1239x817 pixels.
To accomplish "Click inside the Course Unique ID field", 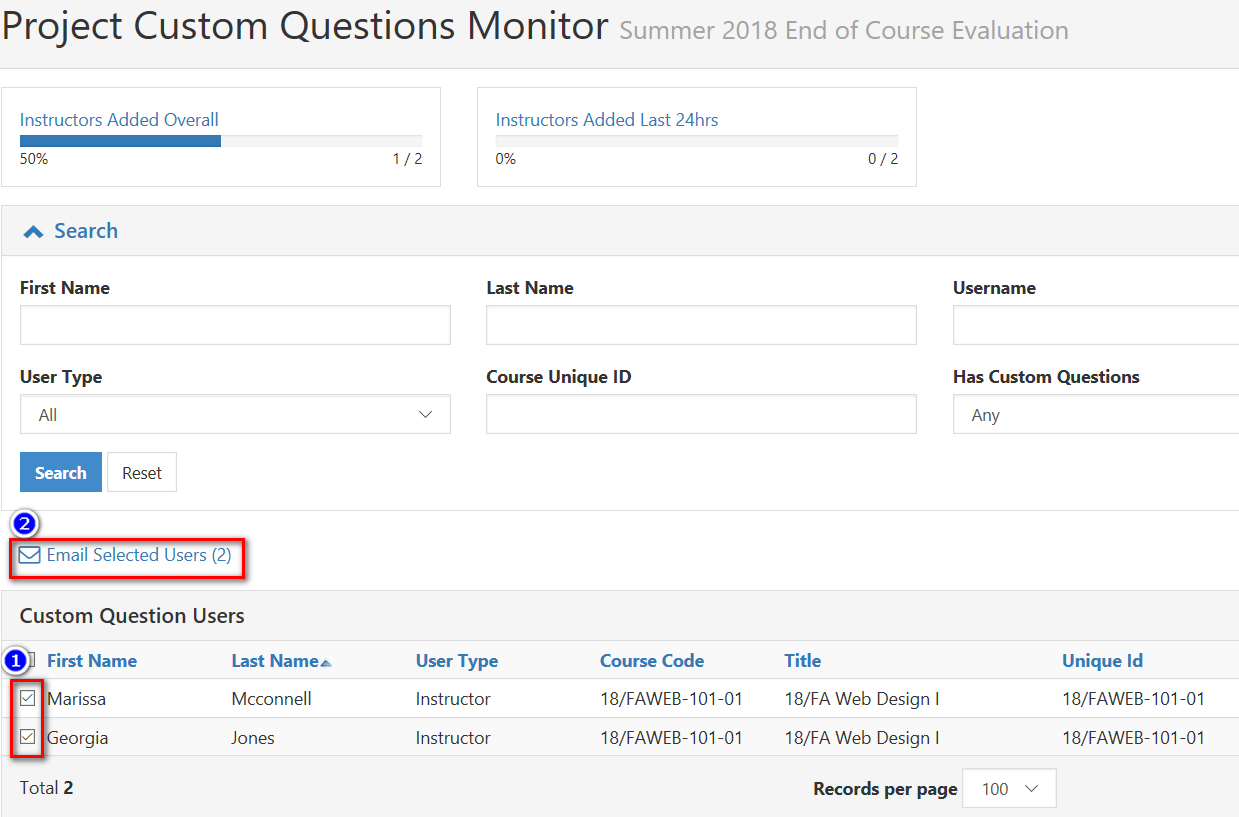I will click(x=700, y=414).
